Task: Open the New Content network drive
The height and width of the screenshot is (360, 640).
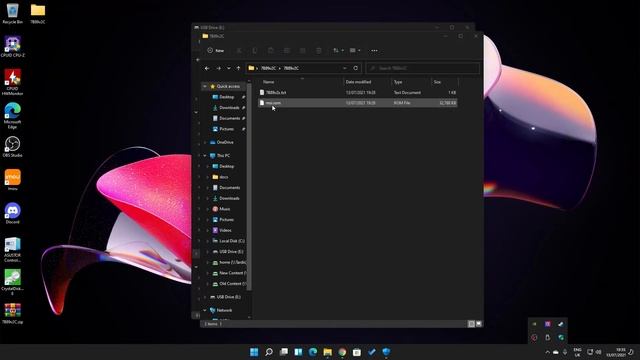Action: tap(232, 273)
